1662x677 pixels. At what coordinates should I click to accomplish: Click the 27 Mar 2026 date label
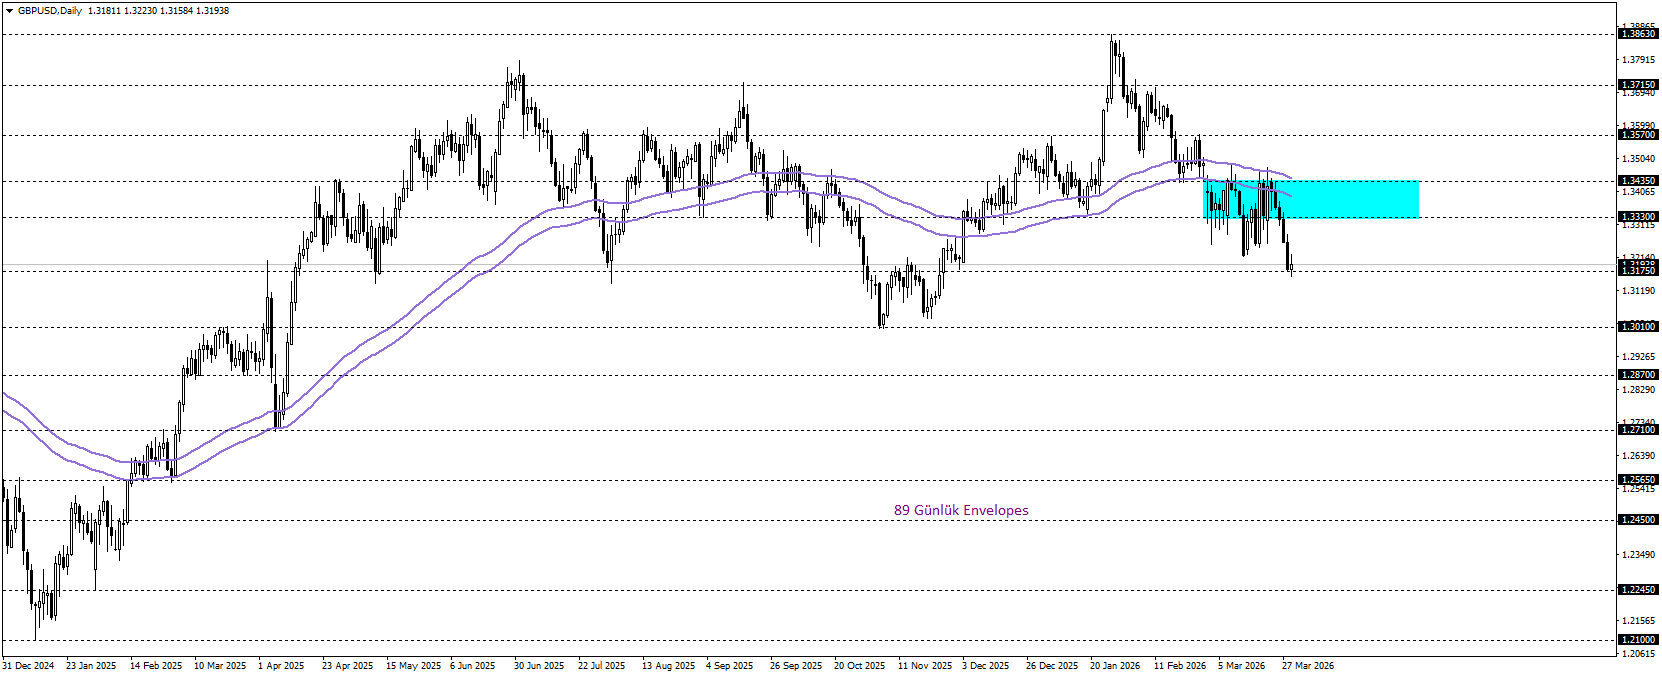(1308, 666)
